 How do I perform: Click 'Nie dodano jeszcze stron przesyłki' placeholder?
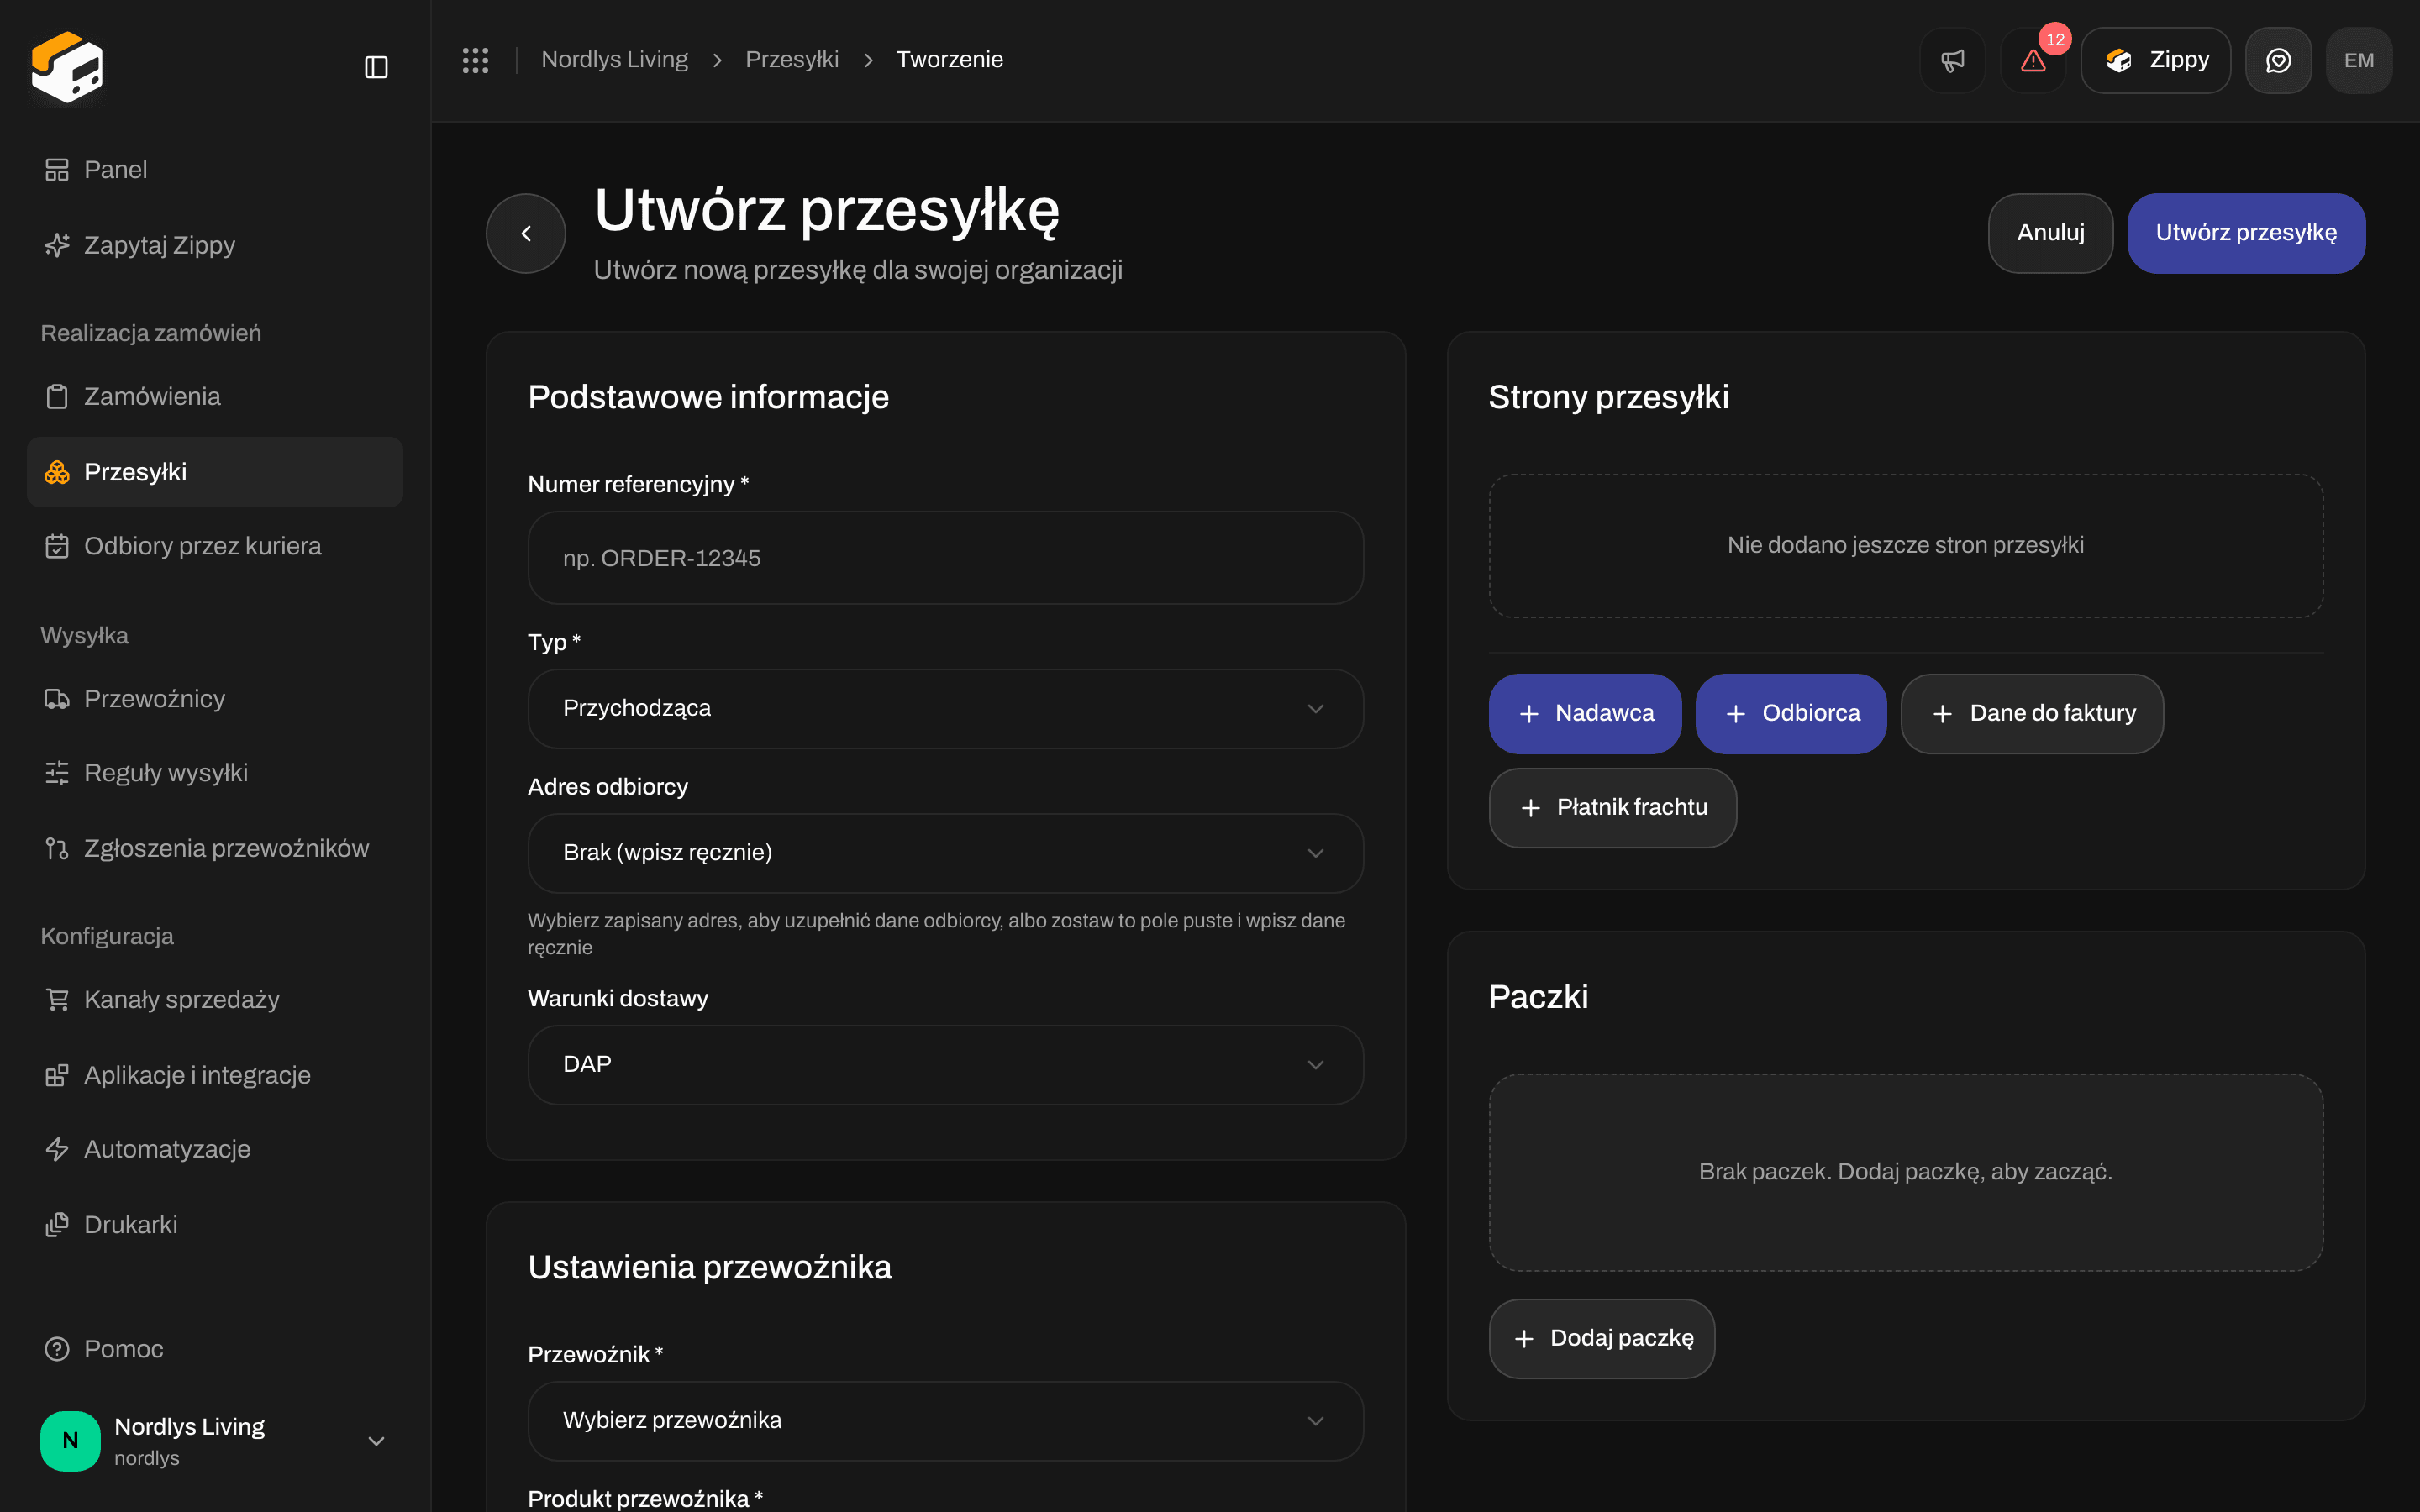pos(1905,545)
